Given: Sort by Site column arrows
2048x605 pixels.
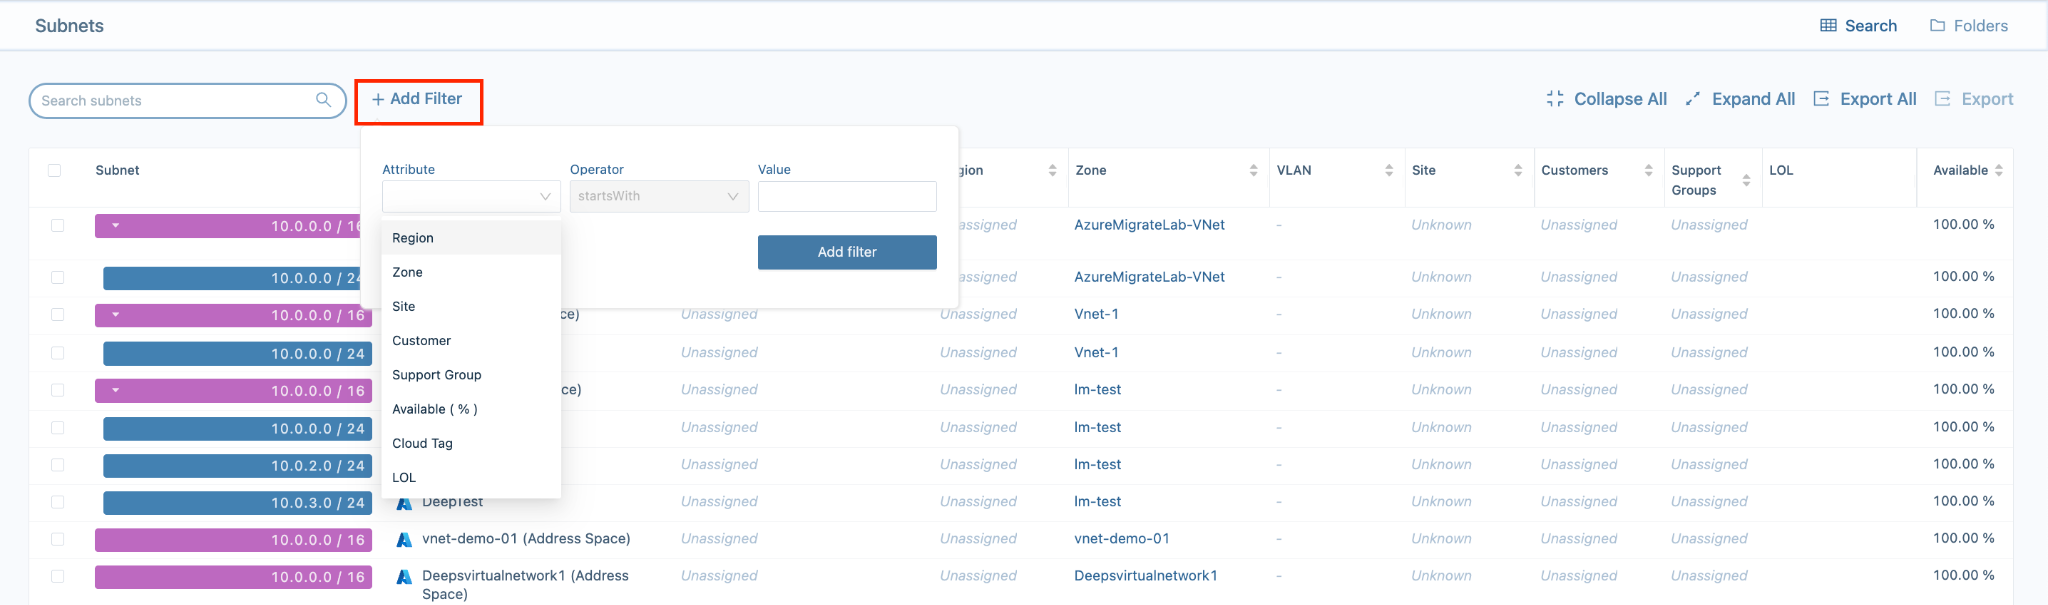Looking at the screenshot, I should (1517, 171).
